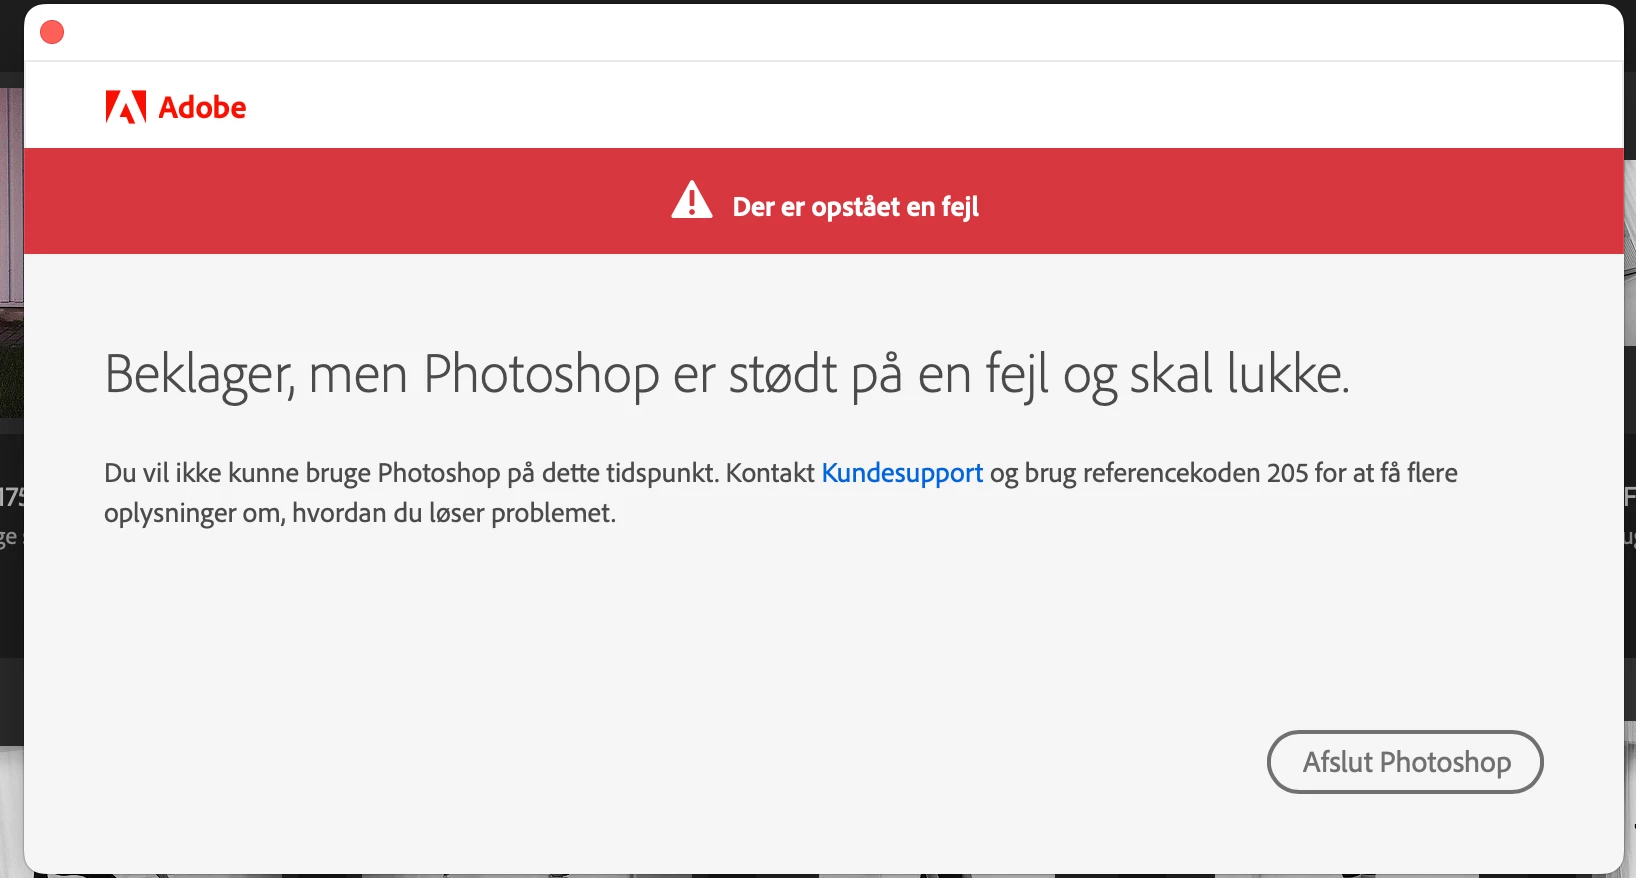Click the Afslut Photoshop button
Image resolution: width=1636 pixels, height=878 pixels.
1405,762
